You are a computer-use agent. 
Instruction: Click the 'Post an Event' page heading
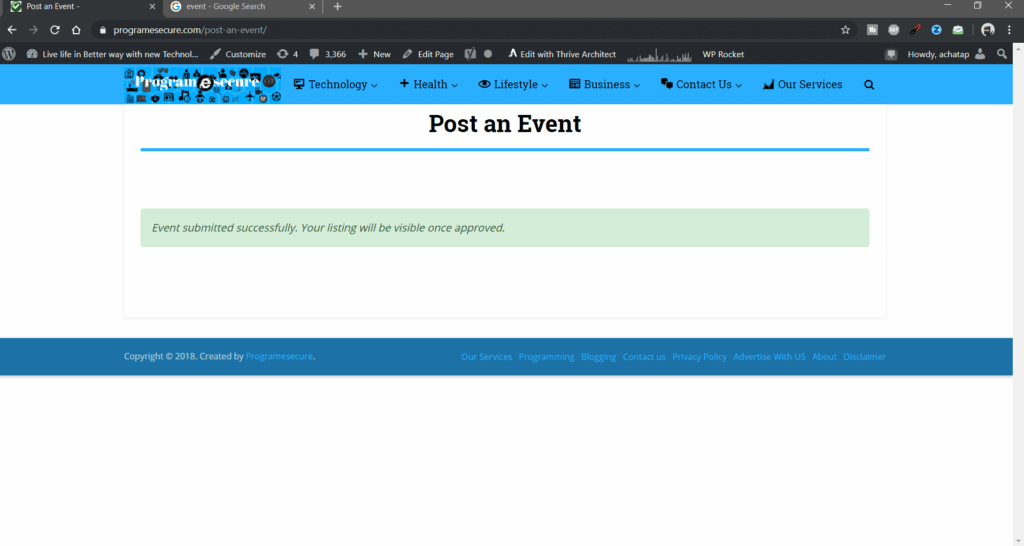[x=505, y=123]
